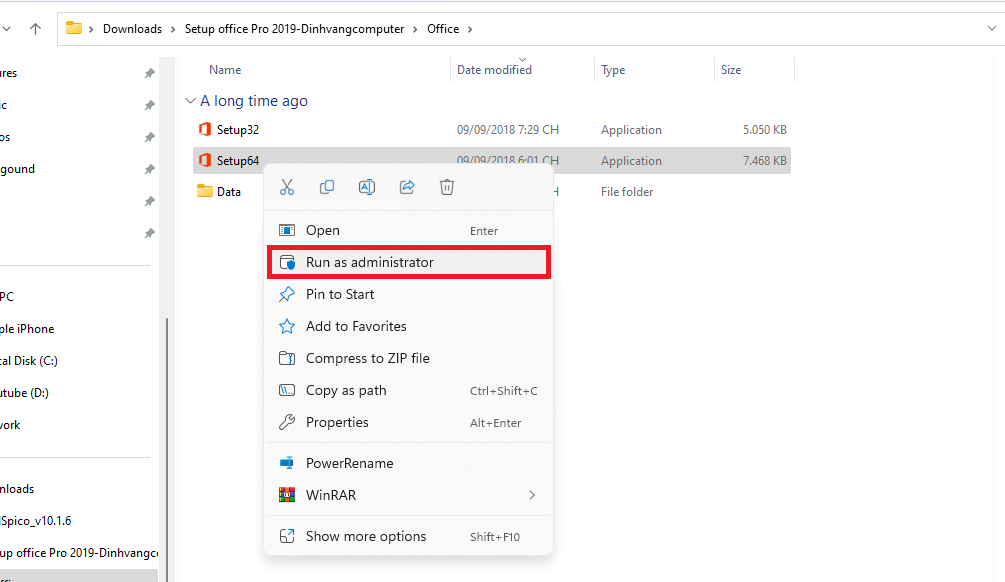This screenshot has height=582, width=1005.
Task: Sort files by Date modified column
Action: 494,70
